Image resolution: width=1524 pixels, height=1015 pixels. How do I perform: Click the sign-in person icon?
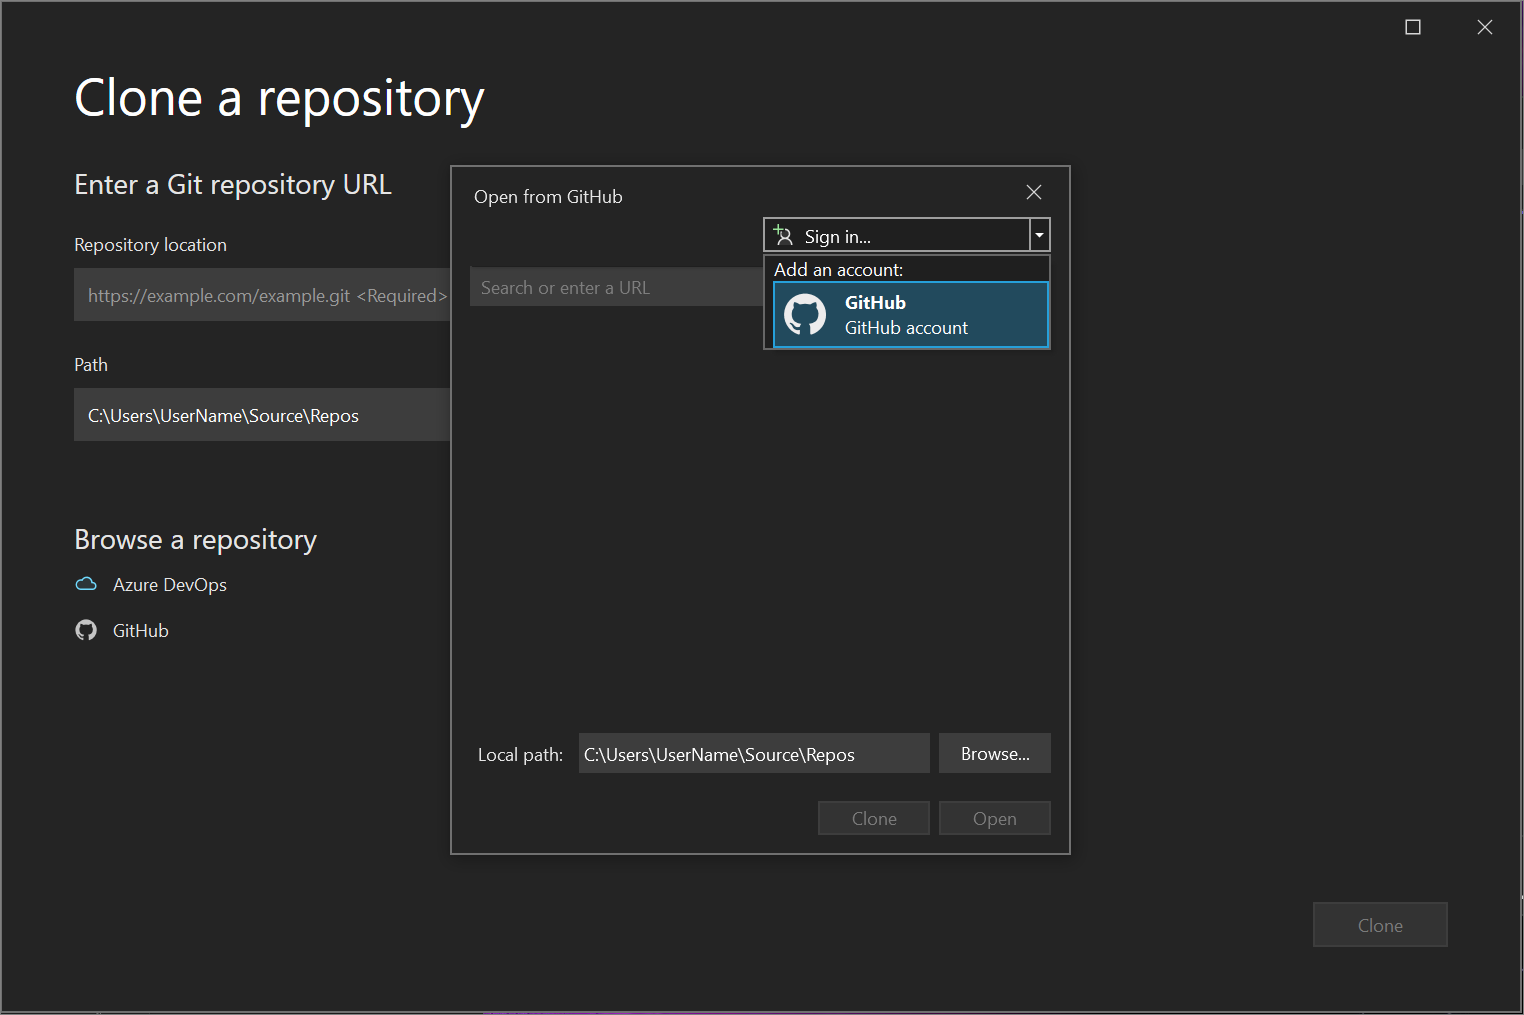point(781,234)
